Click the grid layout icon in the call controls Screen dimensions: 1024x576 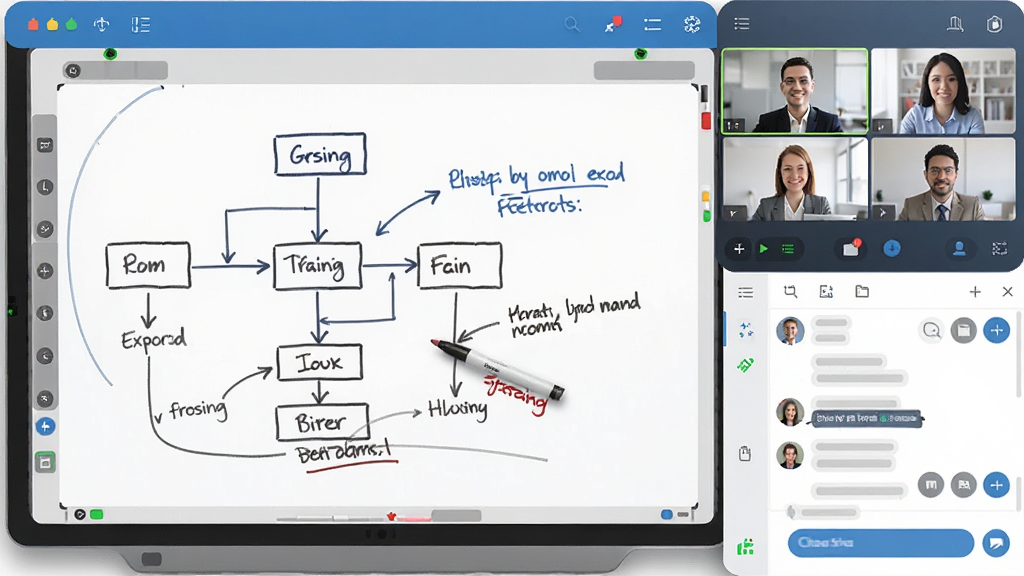999,248
